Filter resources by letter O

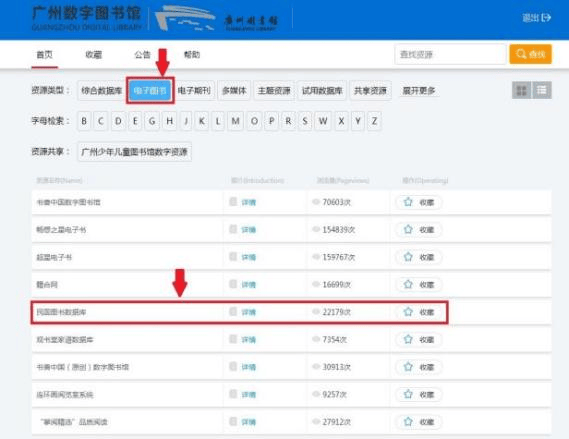254,121
